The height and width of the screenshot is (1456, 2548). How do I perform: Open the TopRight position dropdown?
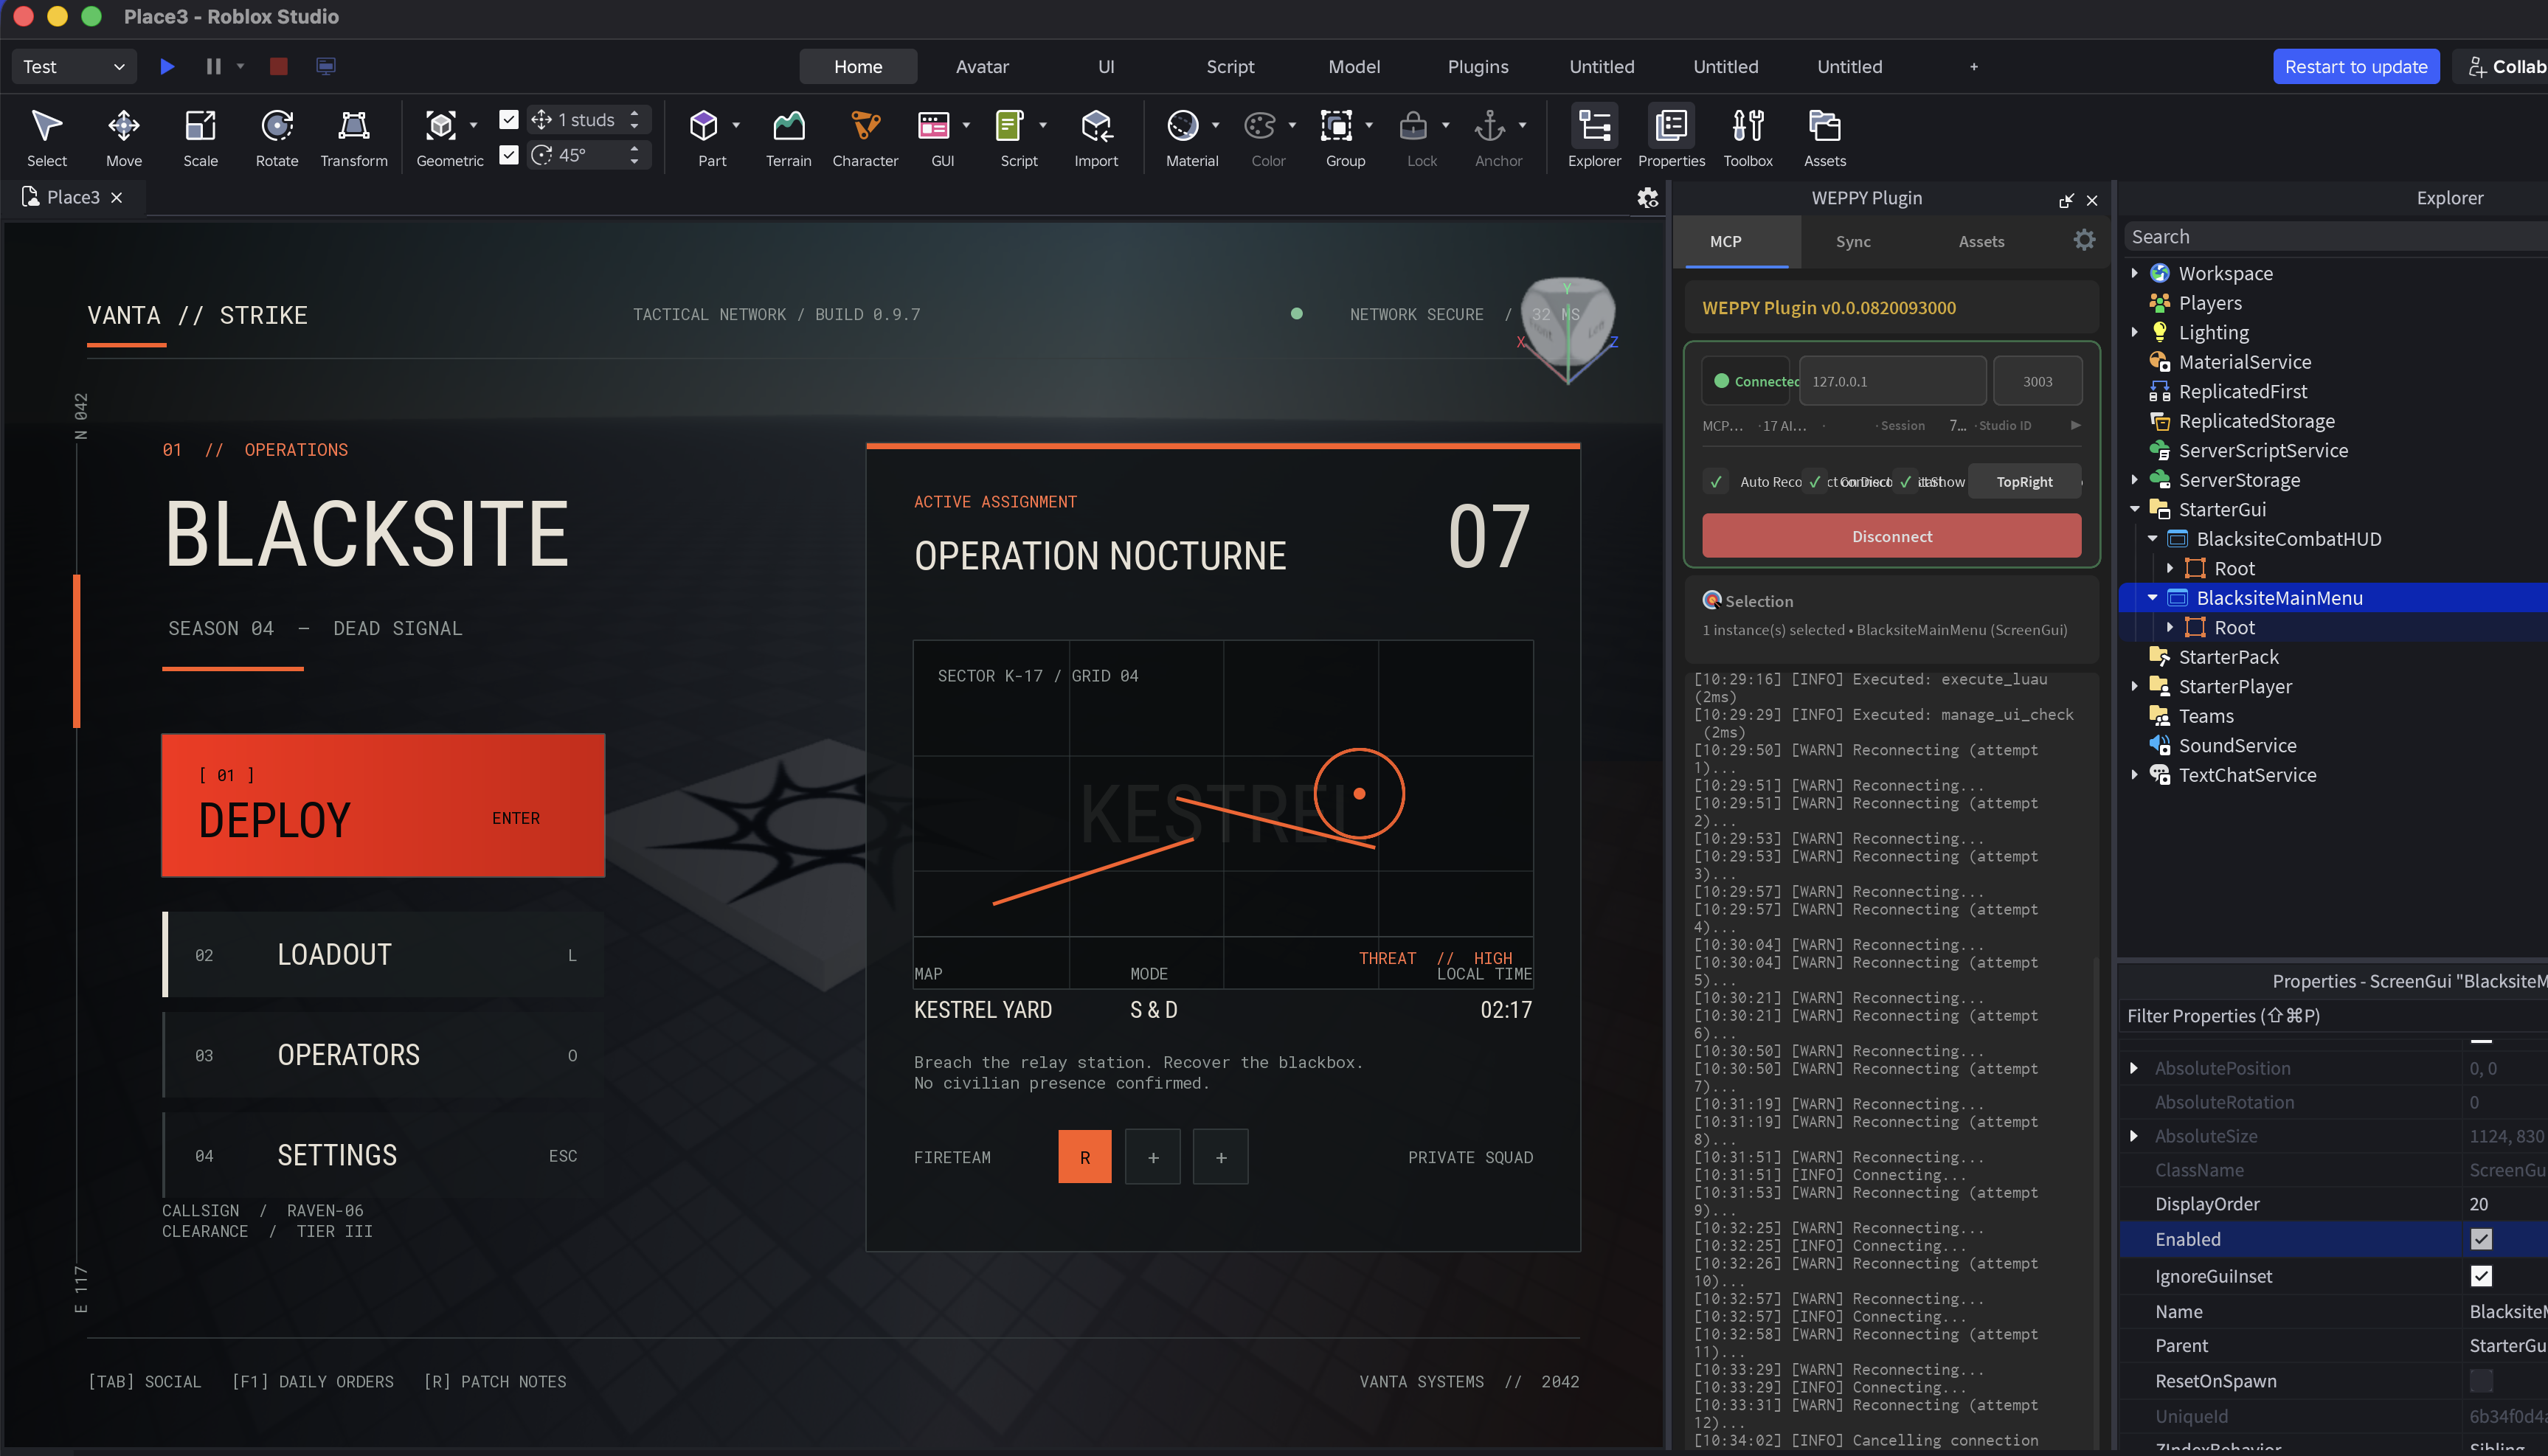point(2024,482)
